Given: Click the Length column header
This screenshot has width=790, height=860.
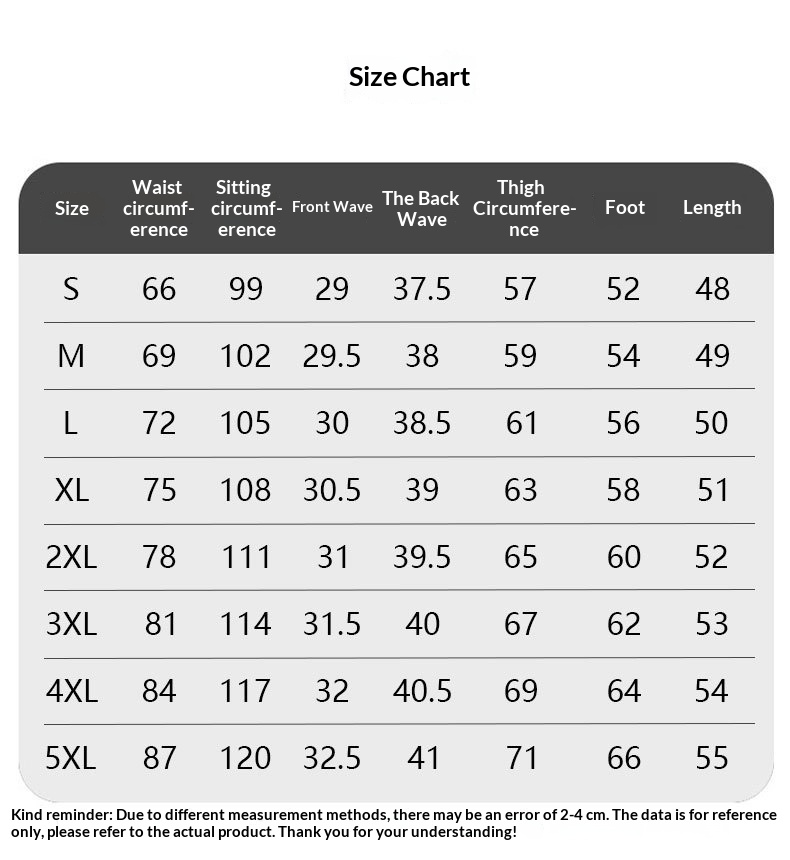Looking at the screenshot, I should click(x=712, y=207).
